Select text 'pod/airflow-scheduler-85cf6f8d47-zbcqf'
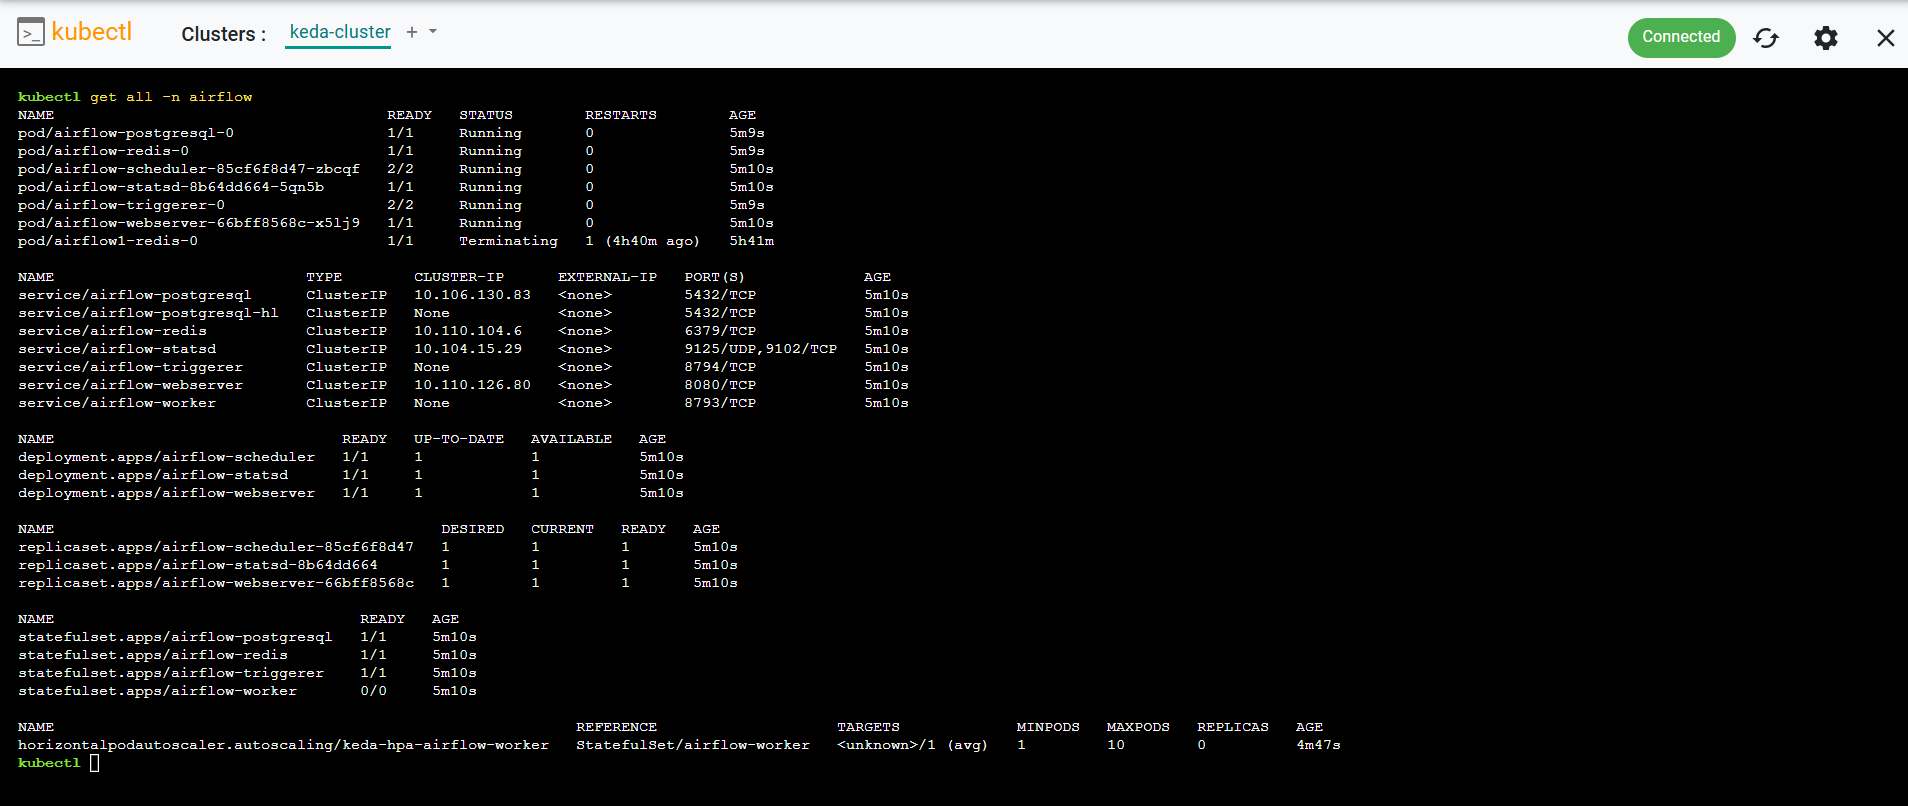 (189, 169)
